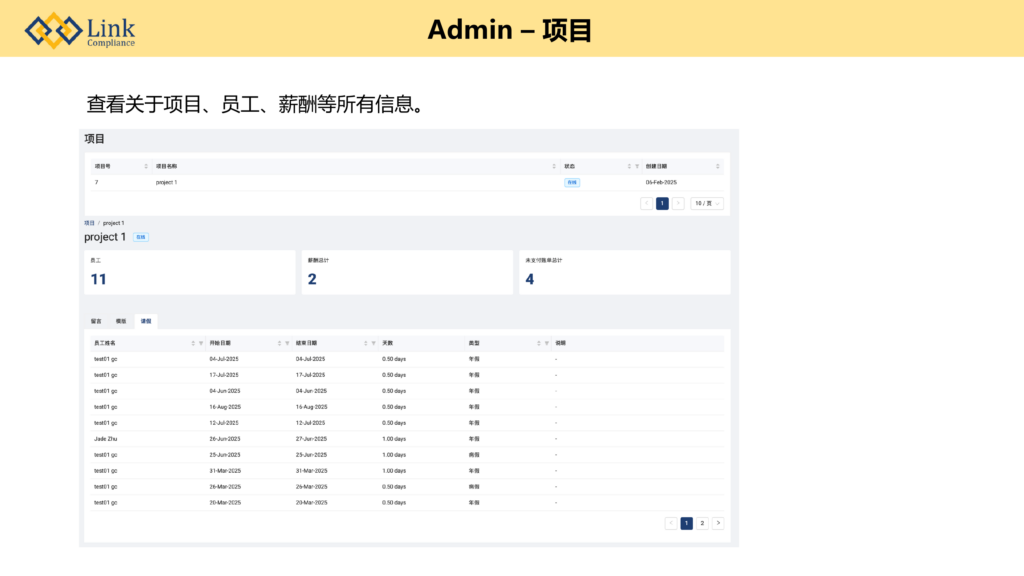
Task: Open the filter on 开始日期 column
Action: [x=287, y=343]
